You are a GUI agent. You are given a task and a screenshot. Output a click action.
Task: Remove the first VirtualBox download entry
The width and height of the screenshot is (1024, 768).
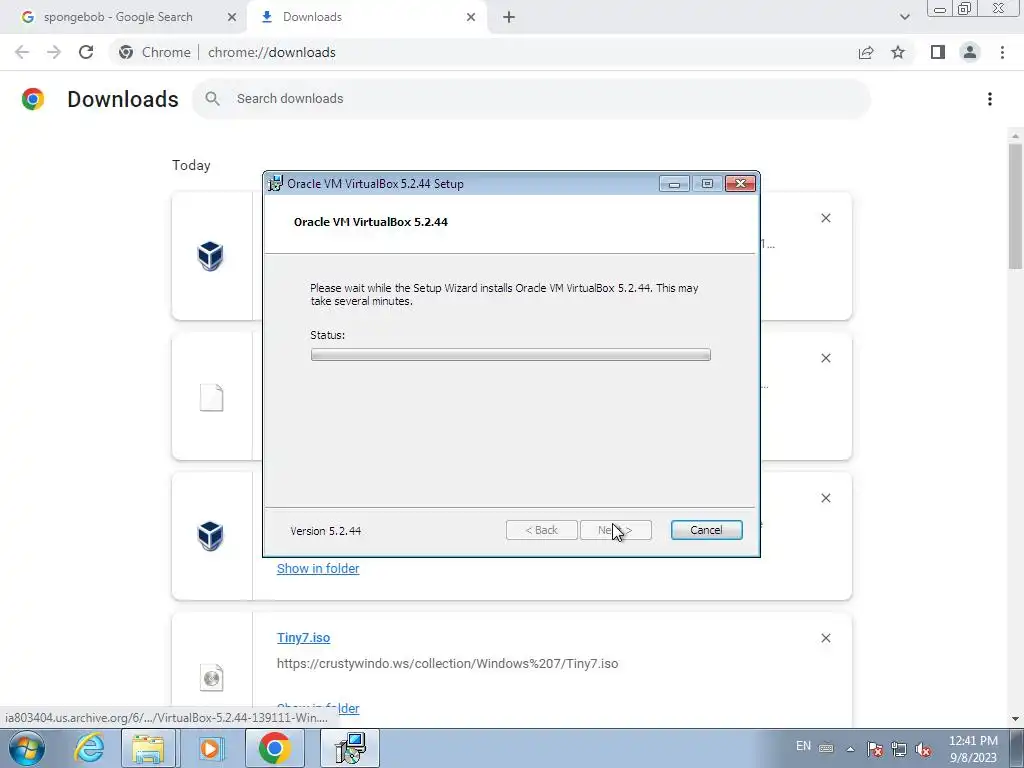[x=825, y=218]
